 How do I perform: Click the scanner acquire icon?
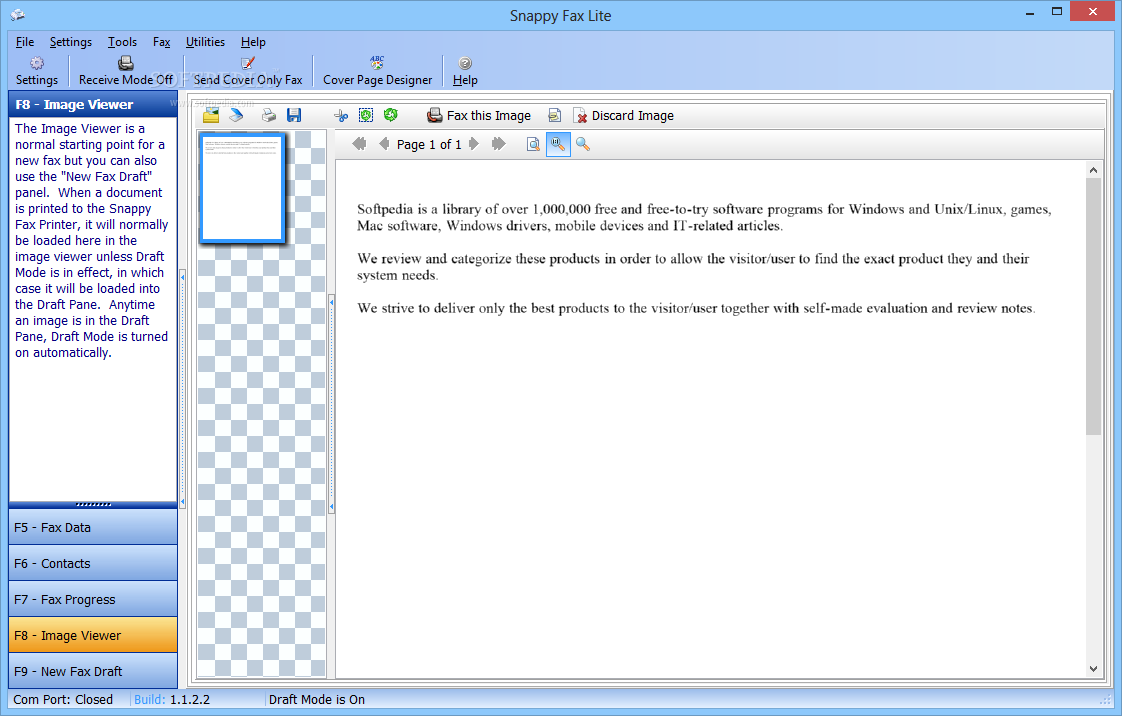[236, 115]
